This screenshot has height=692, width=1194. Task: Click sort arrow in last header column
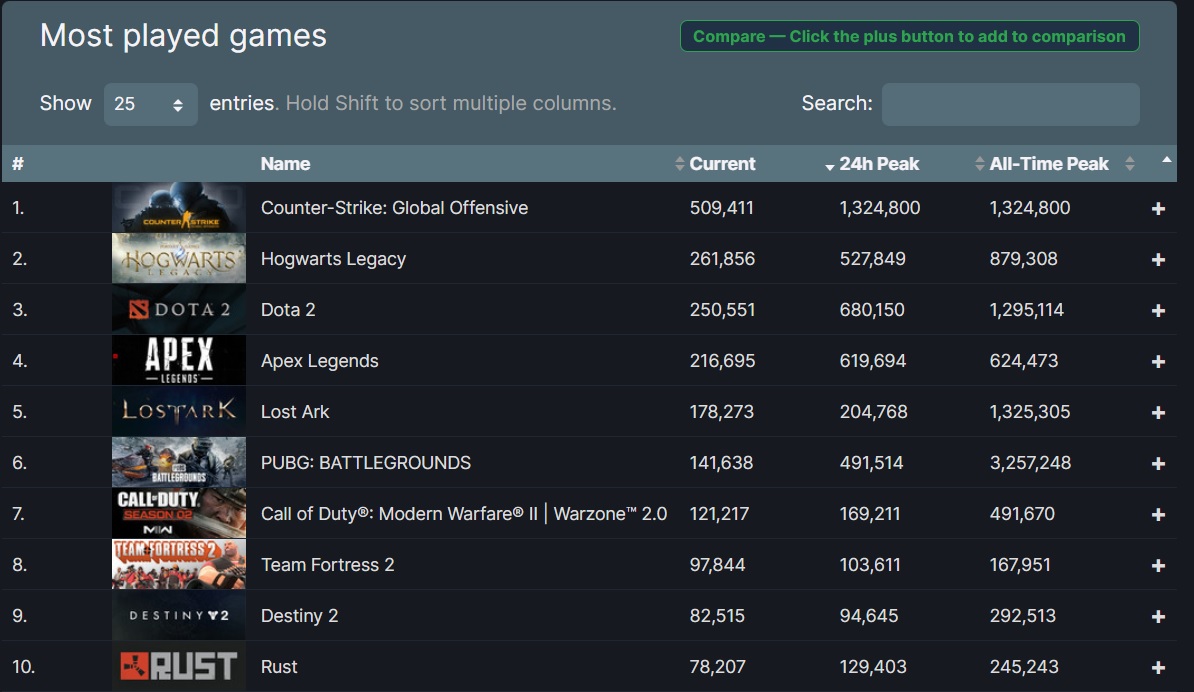1166,160
